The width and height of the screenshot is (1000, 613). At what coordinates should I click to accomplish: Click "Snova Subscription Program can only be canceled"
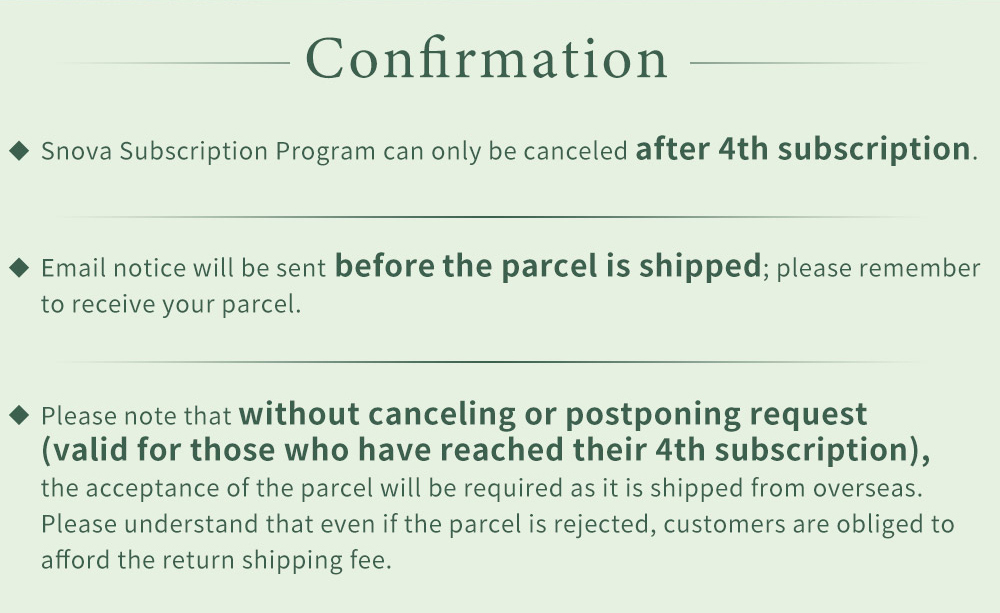pyautogui.click(x=336, y=152)
